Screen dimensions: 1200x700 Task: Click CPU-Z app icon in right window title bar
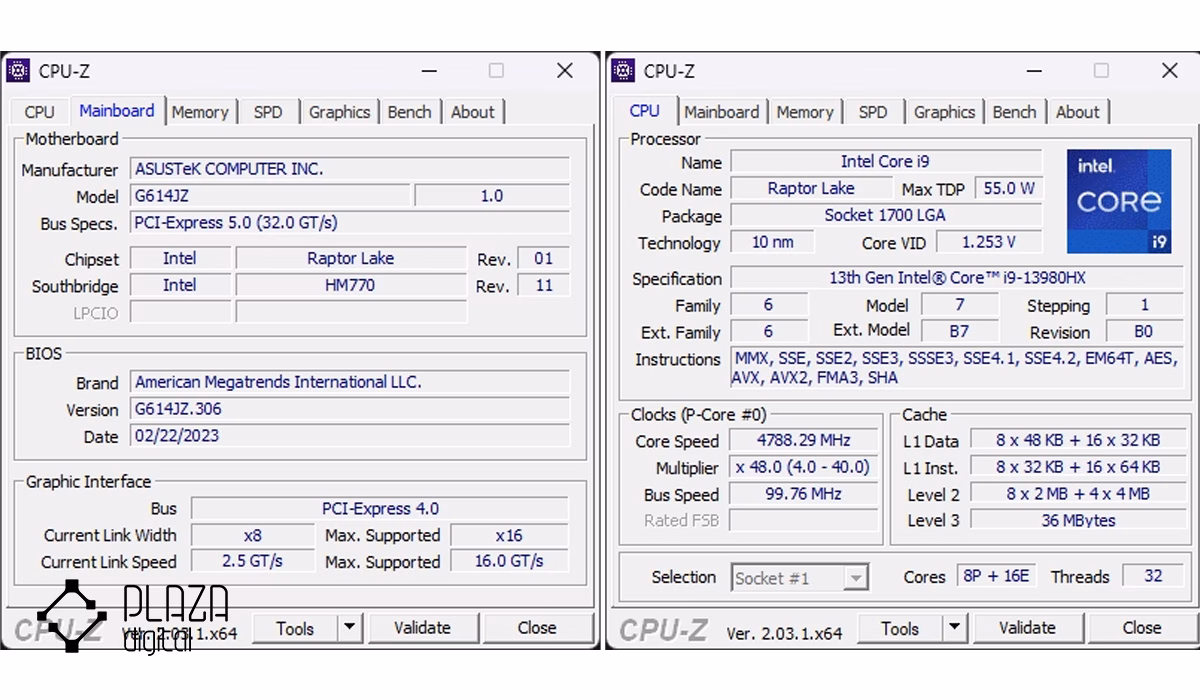click(623, 70)
